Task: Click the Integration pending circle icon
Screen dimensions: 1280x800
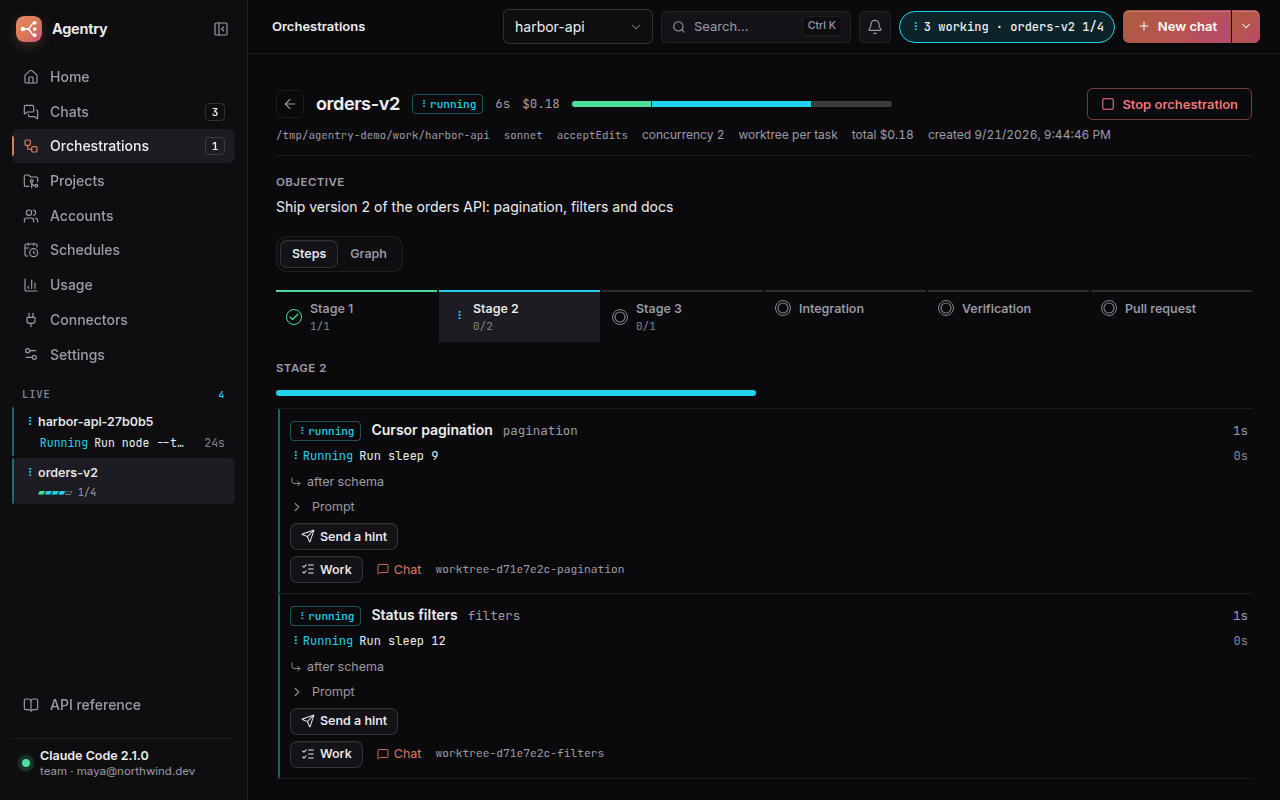Action: 783,308
